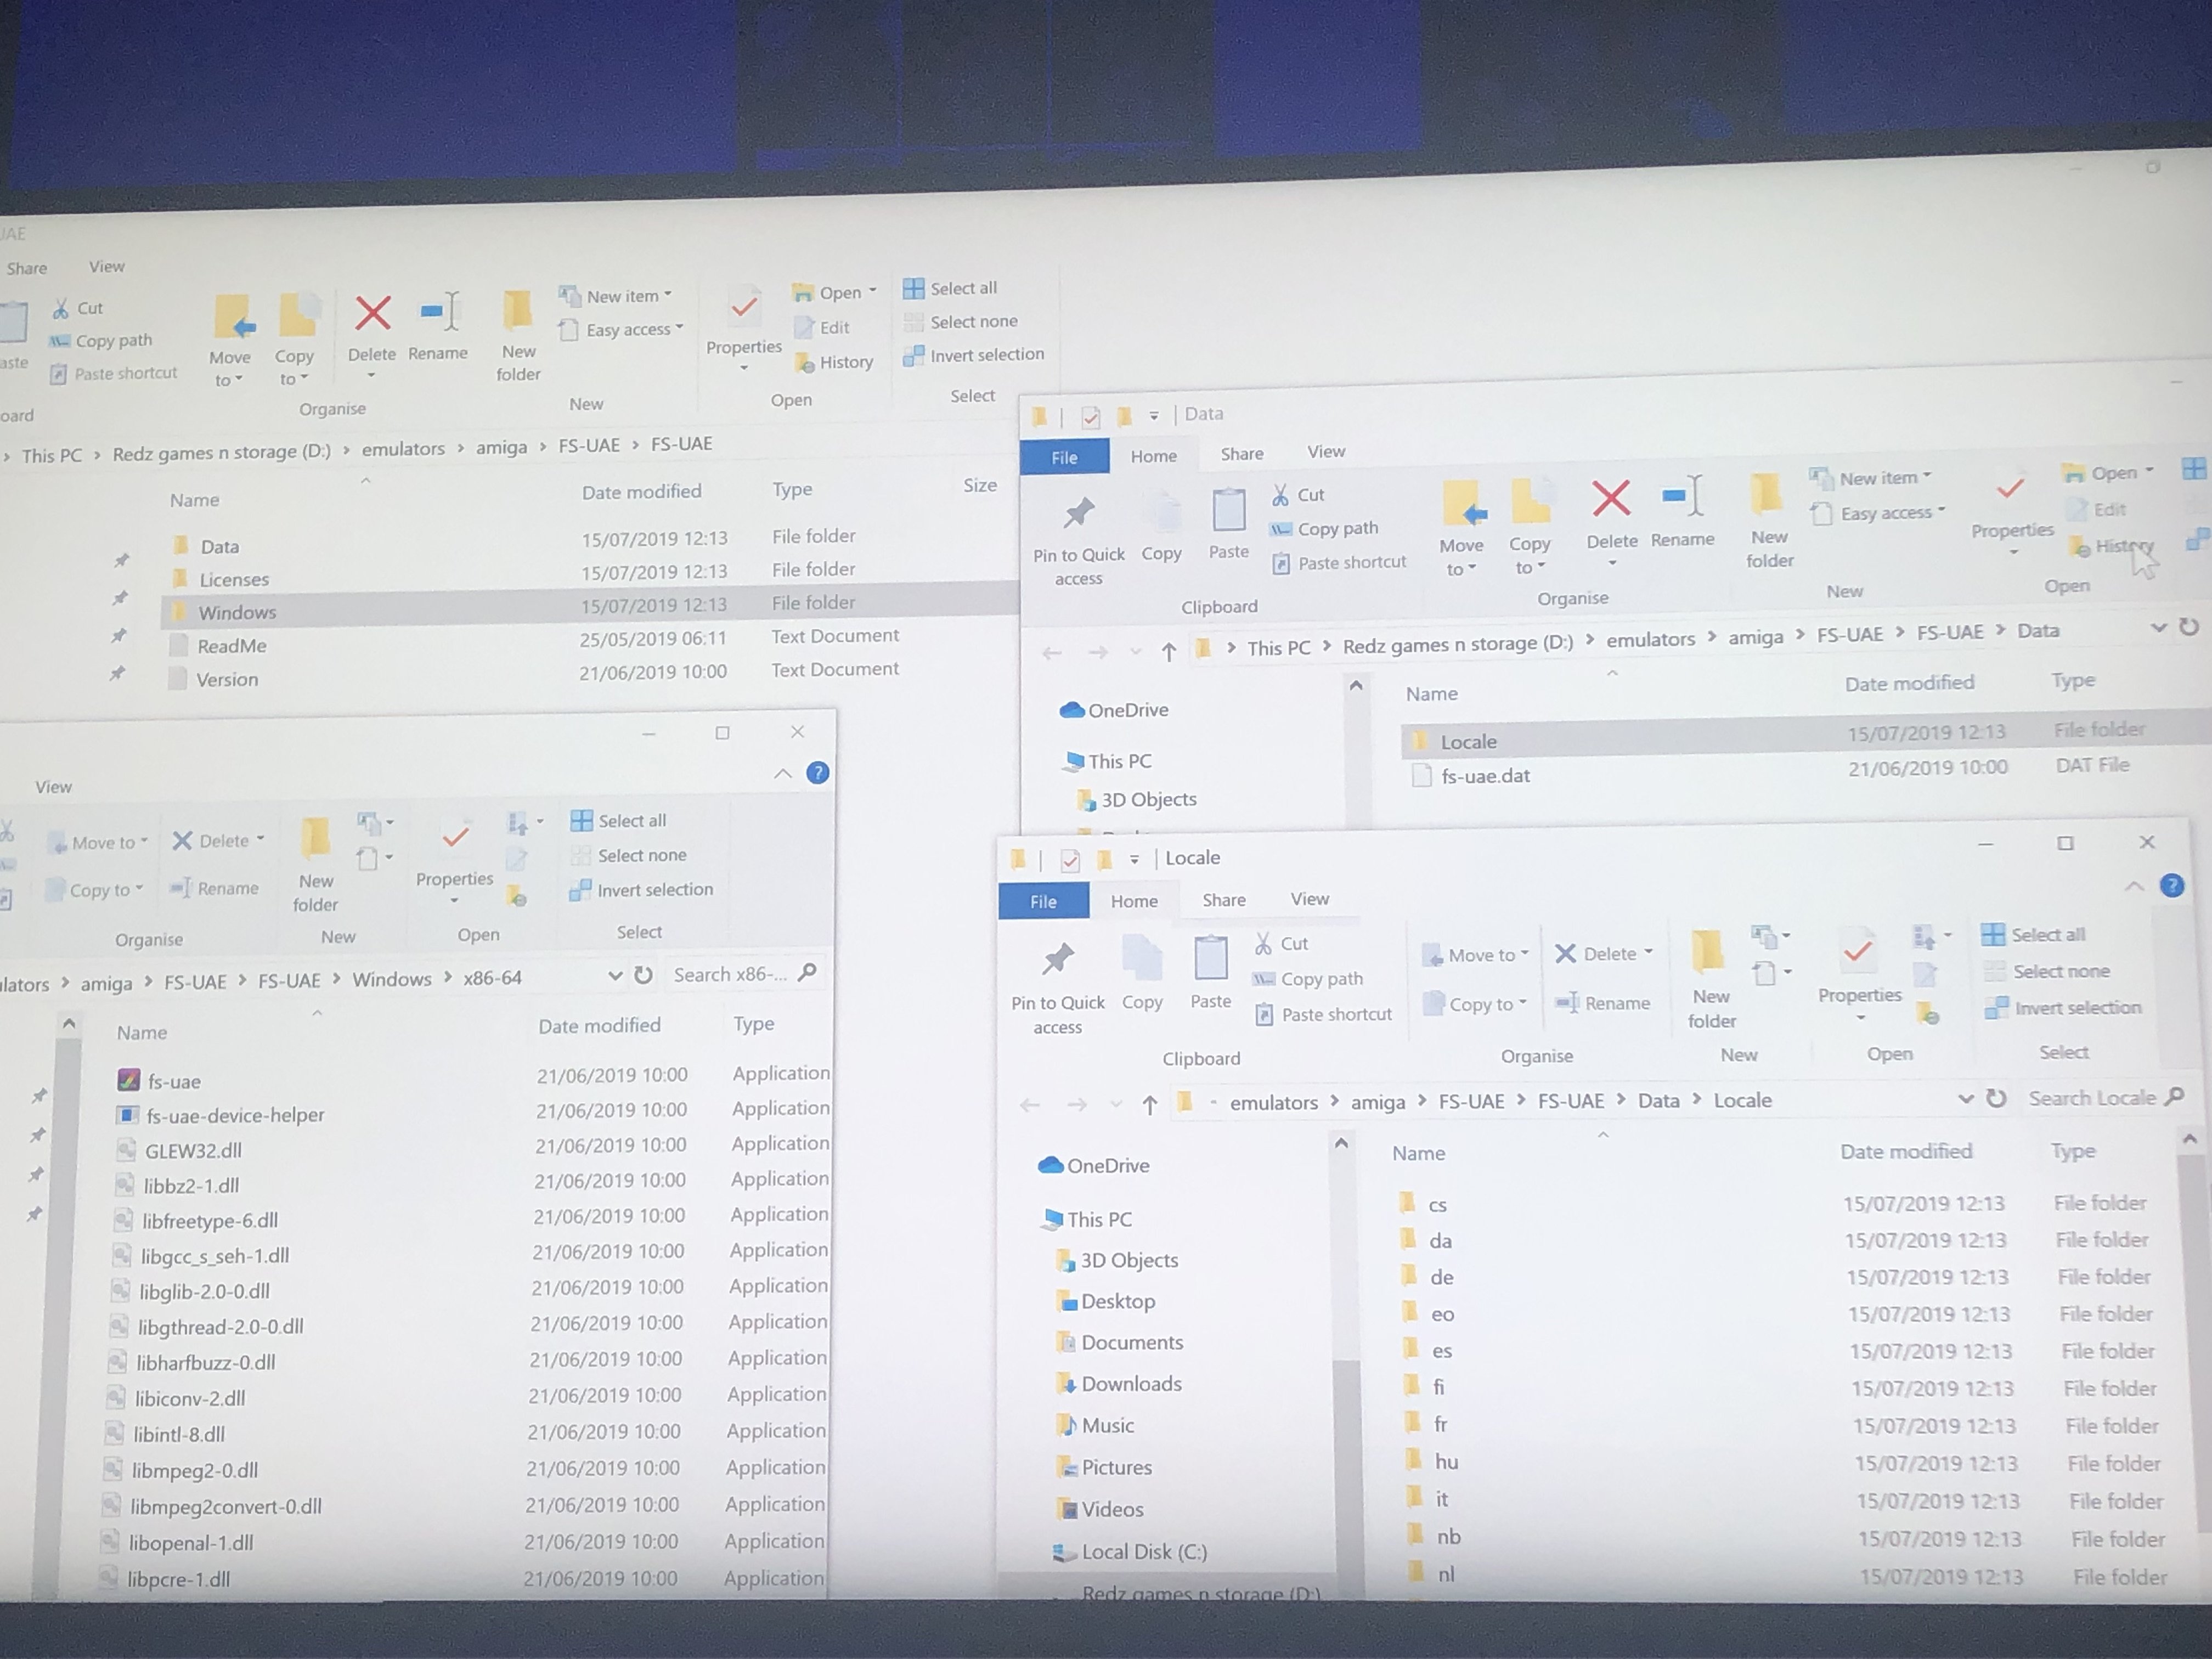The image size is (2212, 1659).
Task: Click Copy path in Locale window ribbon
Action: (x=1308, y=978)
